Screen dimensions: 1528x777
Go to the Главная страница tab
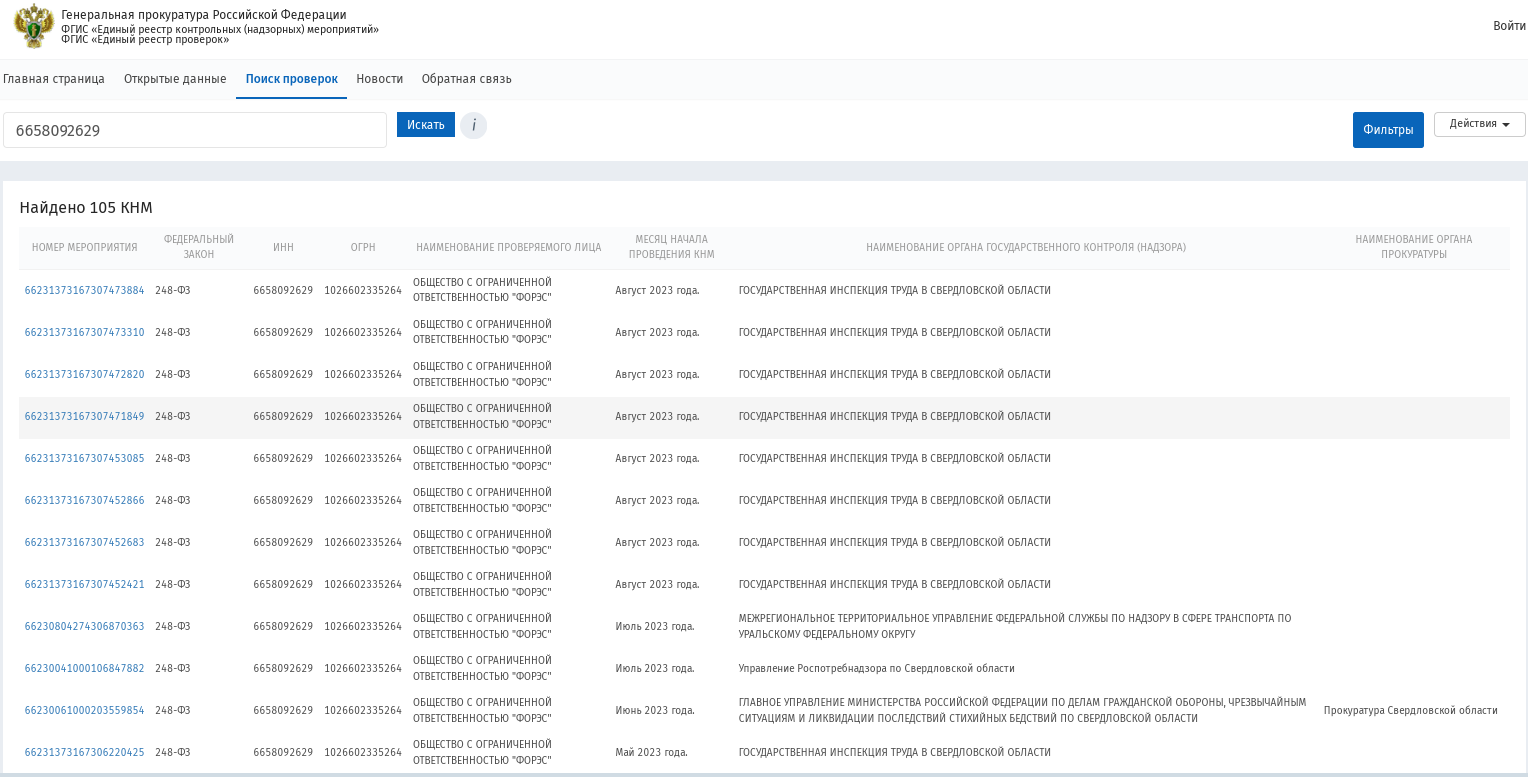coord(54,79)
